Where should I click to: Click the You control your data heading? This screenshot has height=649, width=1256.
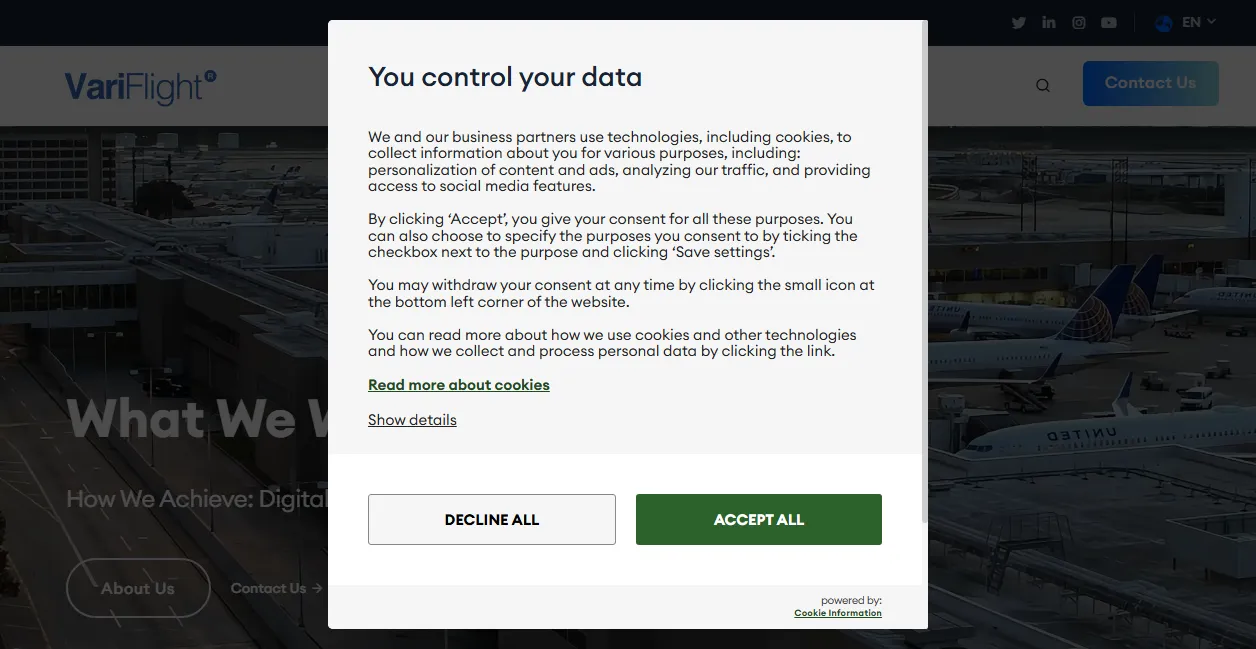(505, 77)
